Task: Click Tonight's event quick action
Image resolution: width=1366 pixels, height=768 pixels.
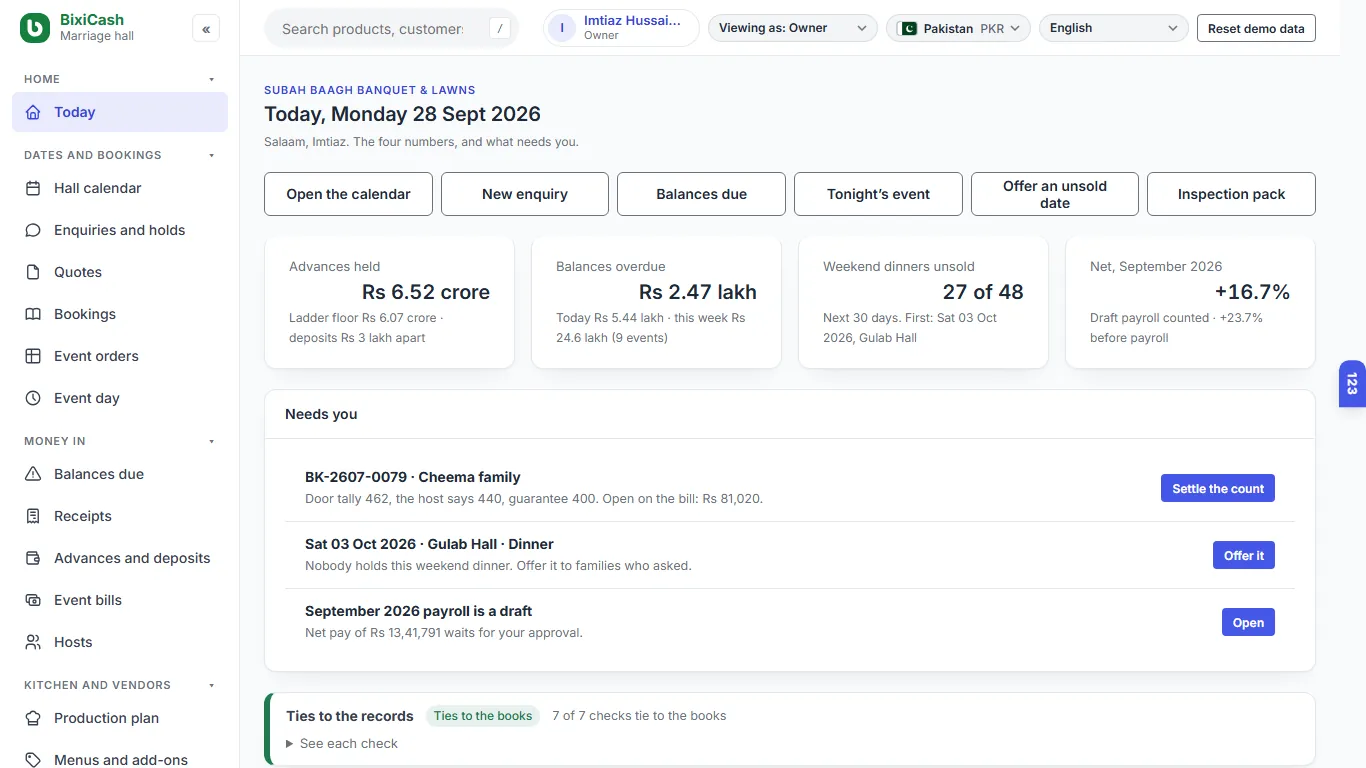Action: point(878,194)
